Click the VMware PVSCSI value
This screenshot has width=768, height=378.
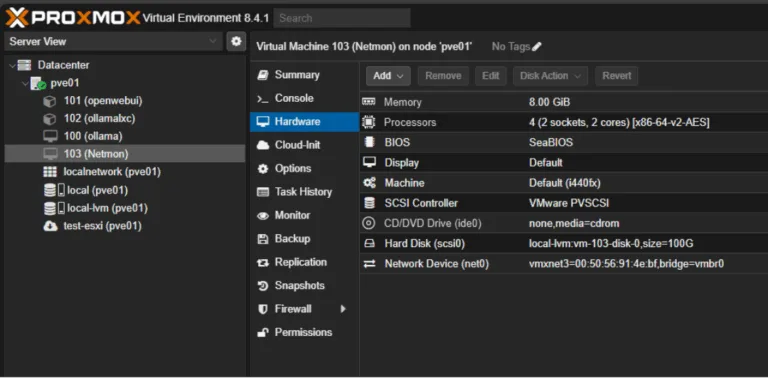569,203
